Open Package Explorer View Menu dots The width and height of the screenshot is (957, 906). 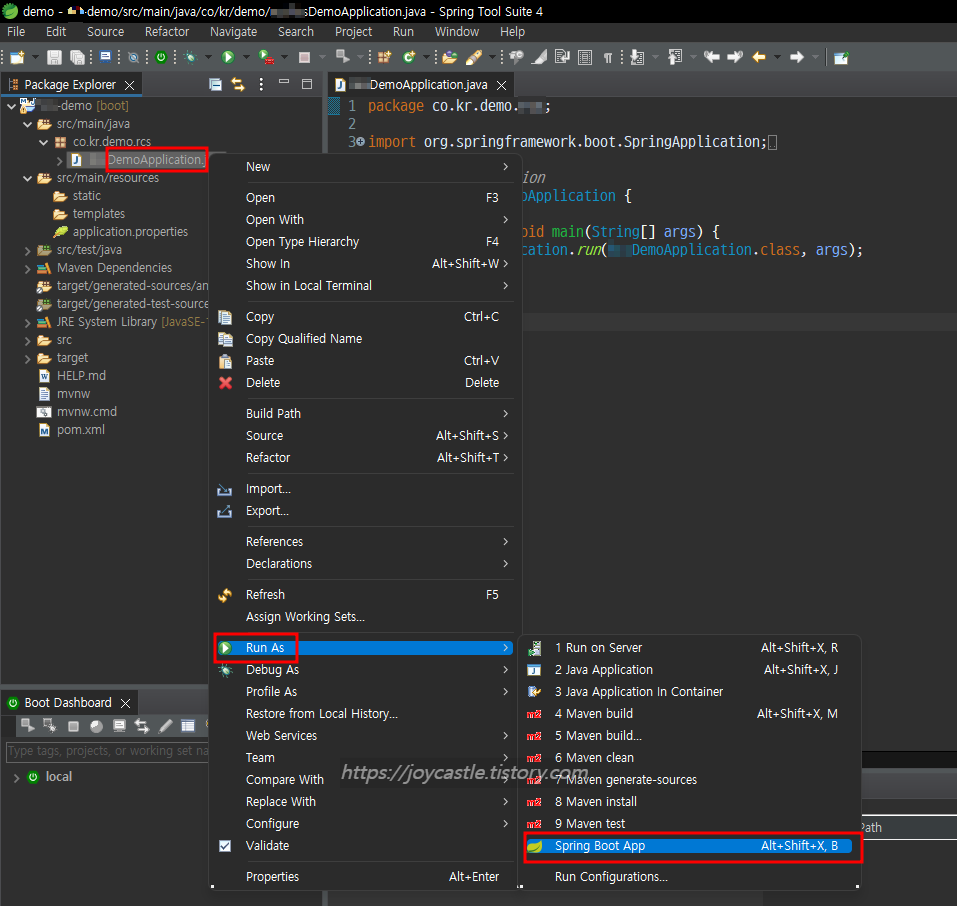pyautogui.click(x=261, y=84)
